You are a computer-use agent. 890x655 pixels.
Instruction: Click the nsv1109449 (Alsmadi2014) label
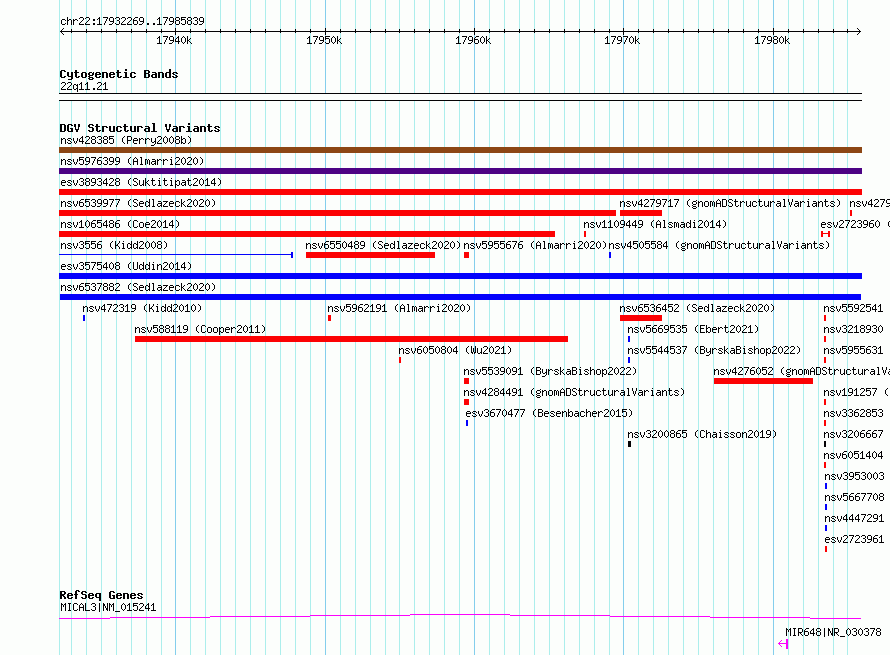[655, 224]
